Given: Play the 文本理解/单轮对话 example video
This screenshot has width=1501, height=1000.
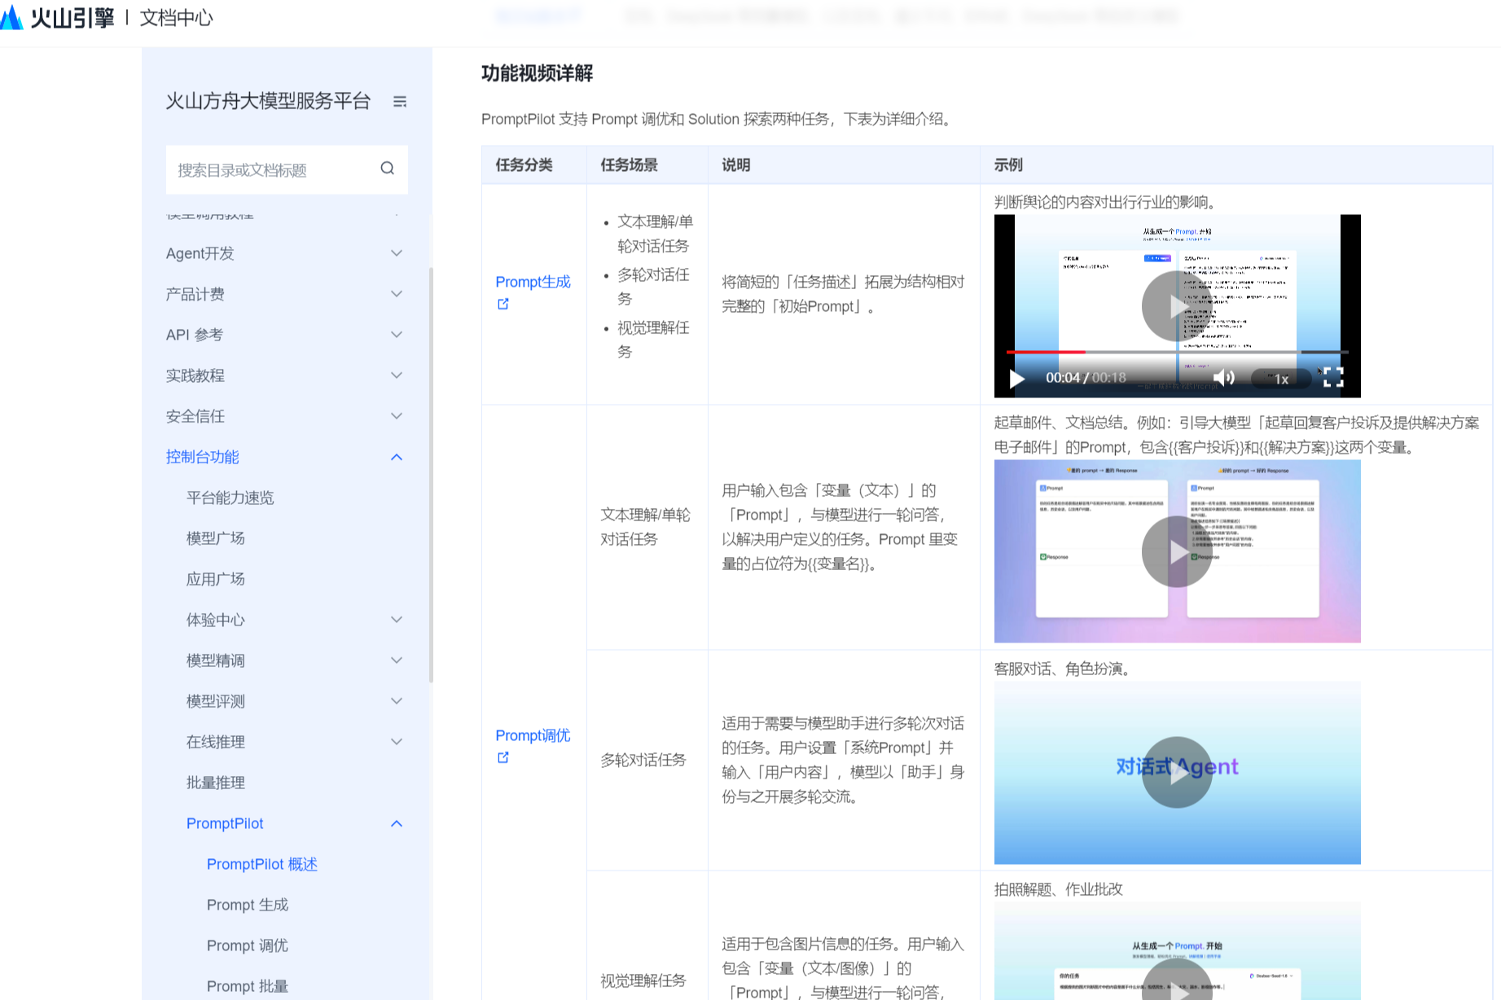Looking at the screenshot, I should click(1177, 551).
